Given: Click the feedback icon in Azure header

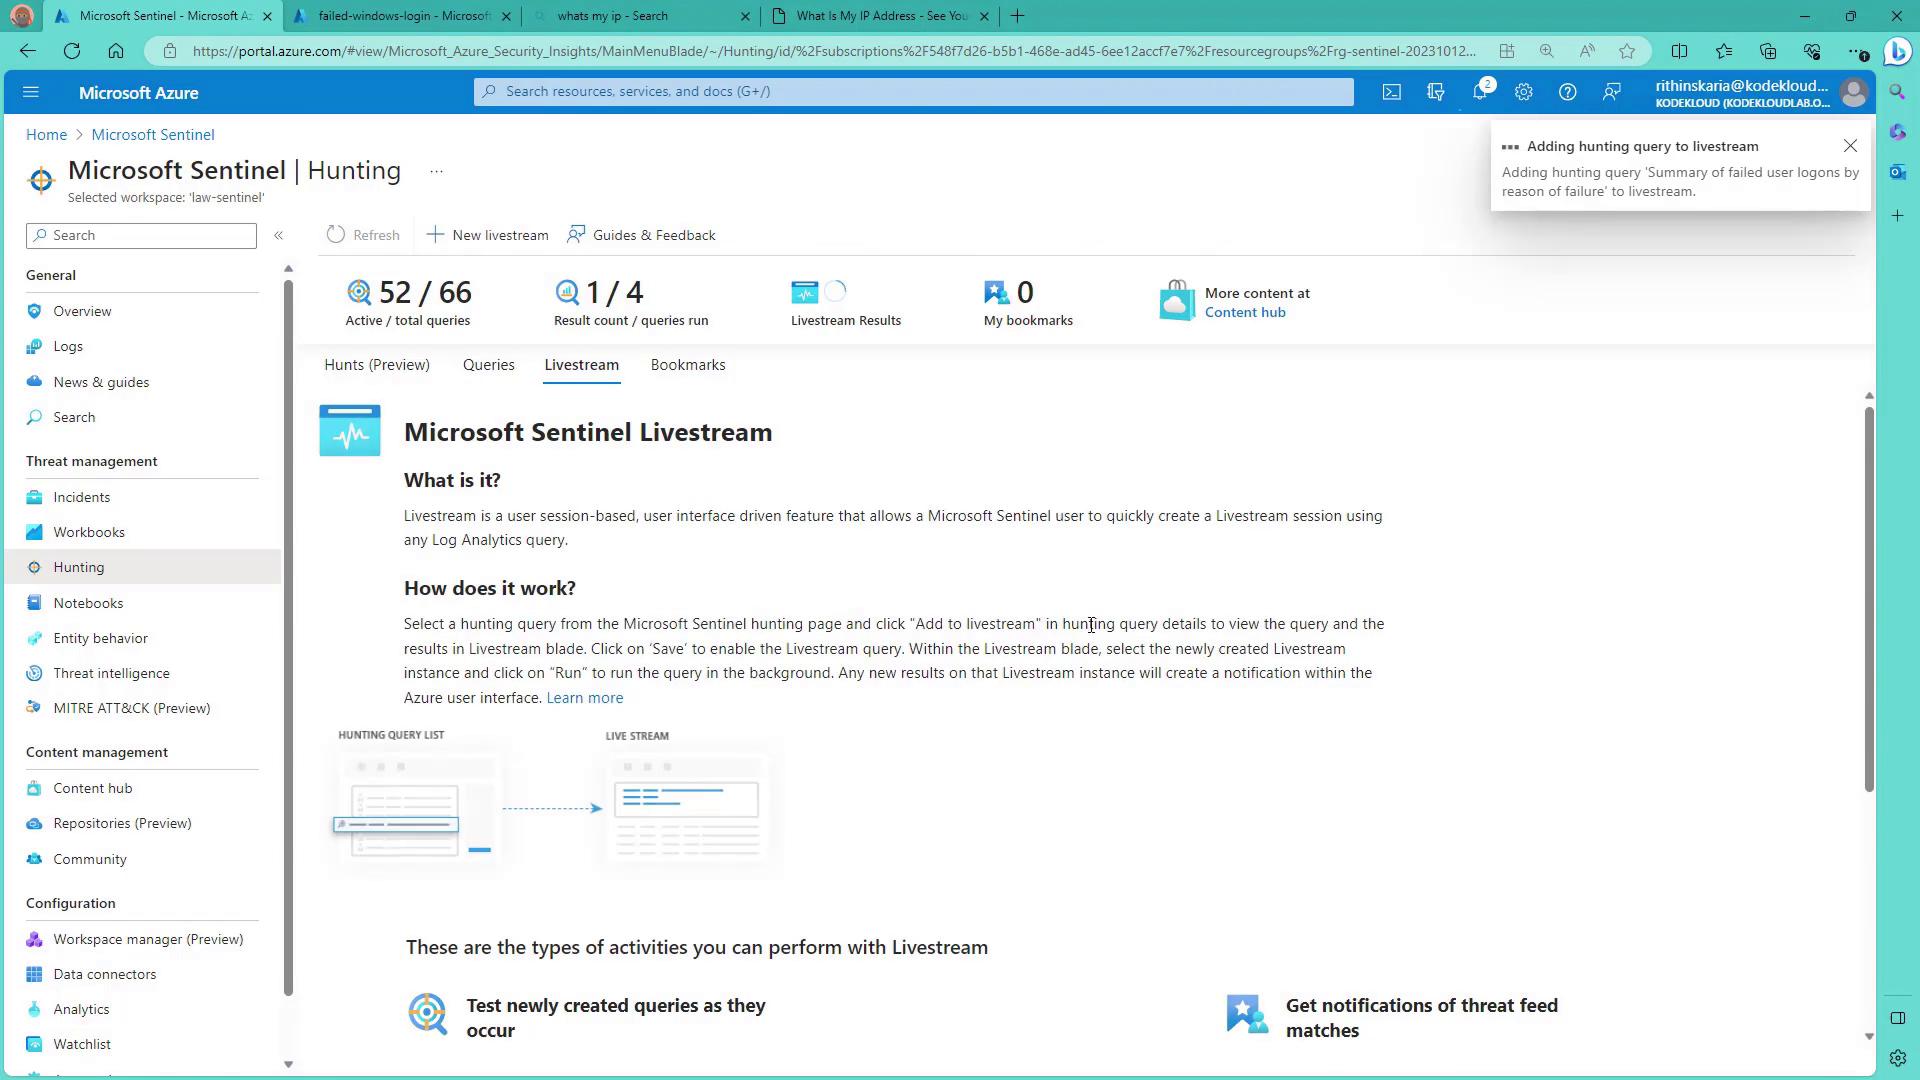Looking at the screenshot, I should point(1611,92).
